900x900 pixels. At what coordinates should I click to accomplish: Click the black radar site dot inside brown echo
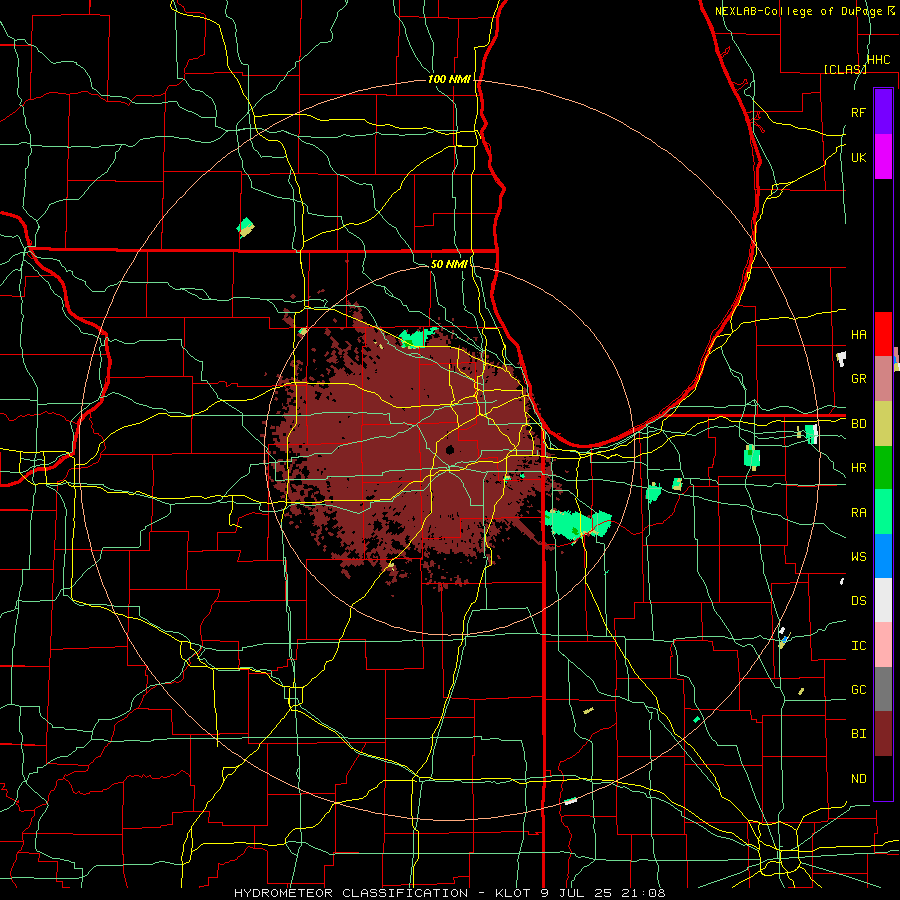point(449,449)
